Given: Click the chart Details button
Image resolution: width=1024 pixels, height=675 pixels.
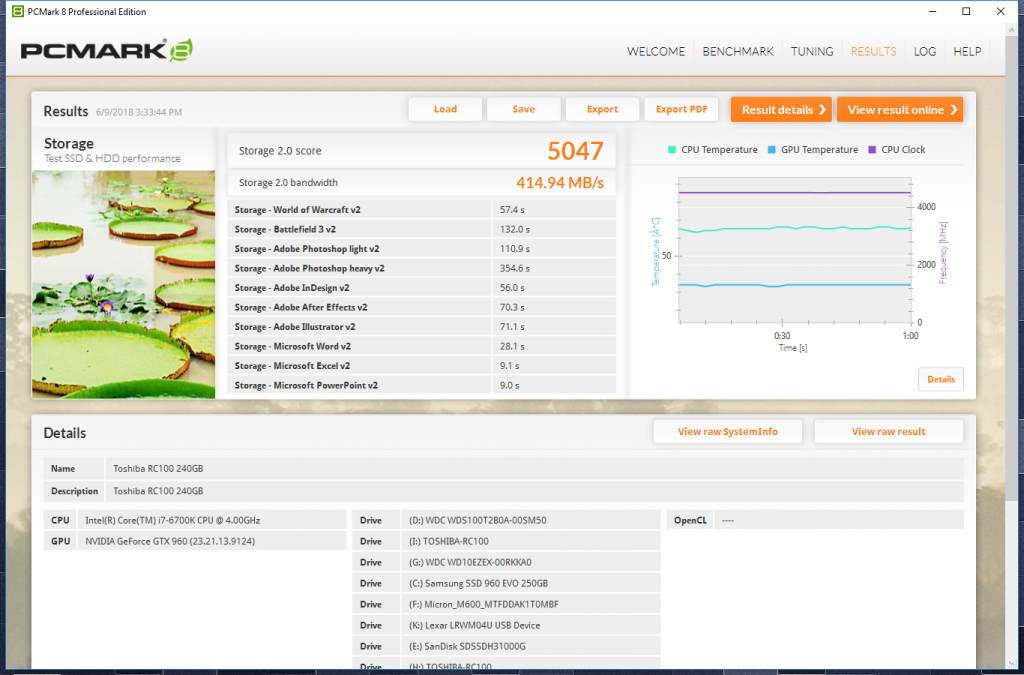Looking at the screenshot, I should point(940,380).
